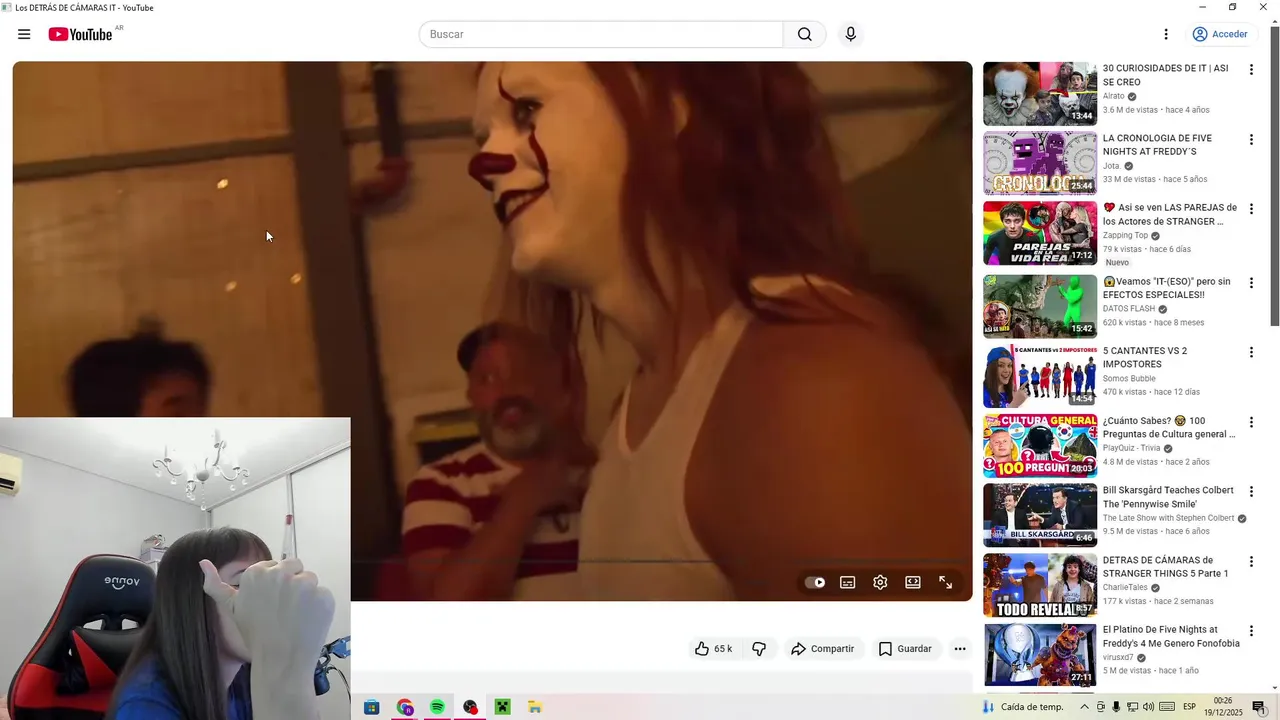
Task: Submit search with the magnifier button
Action: [x=805, y=34]
